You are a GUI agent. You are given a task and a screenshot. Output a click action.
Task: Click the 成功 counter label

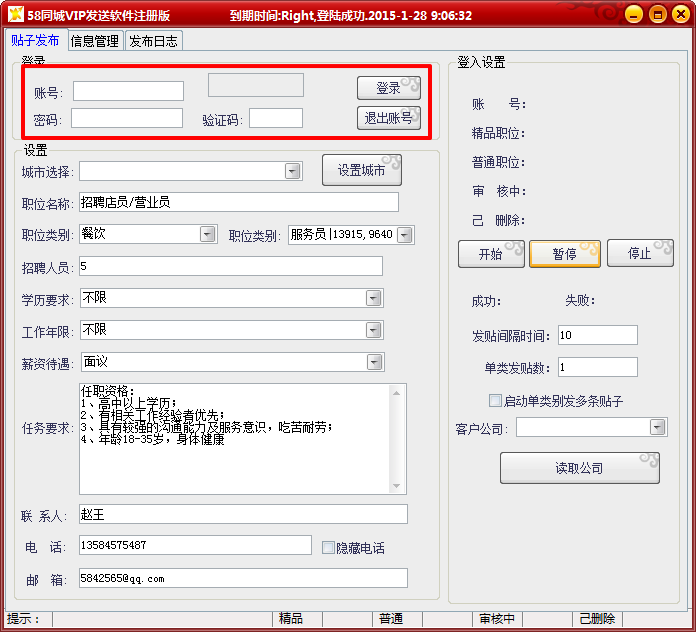coord(486,301)
